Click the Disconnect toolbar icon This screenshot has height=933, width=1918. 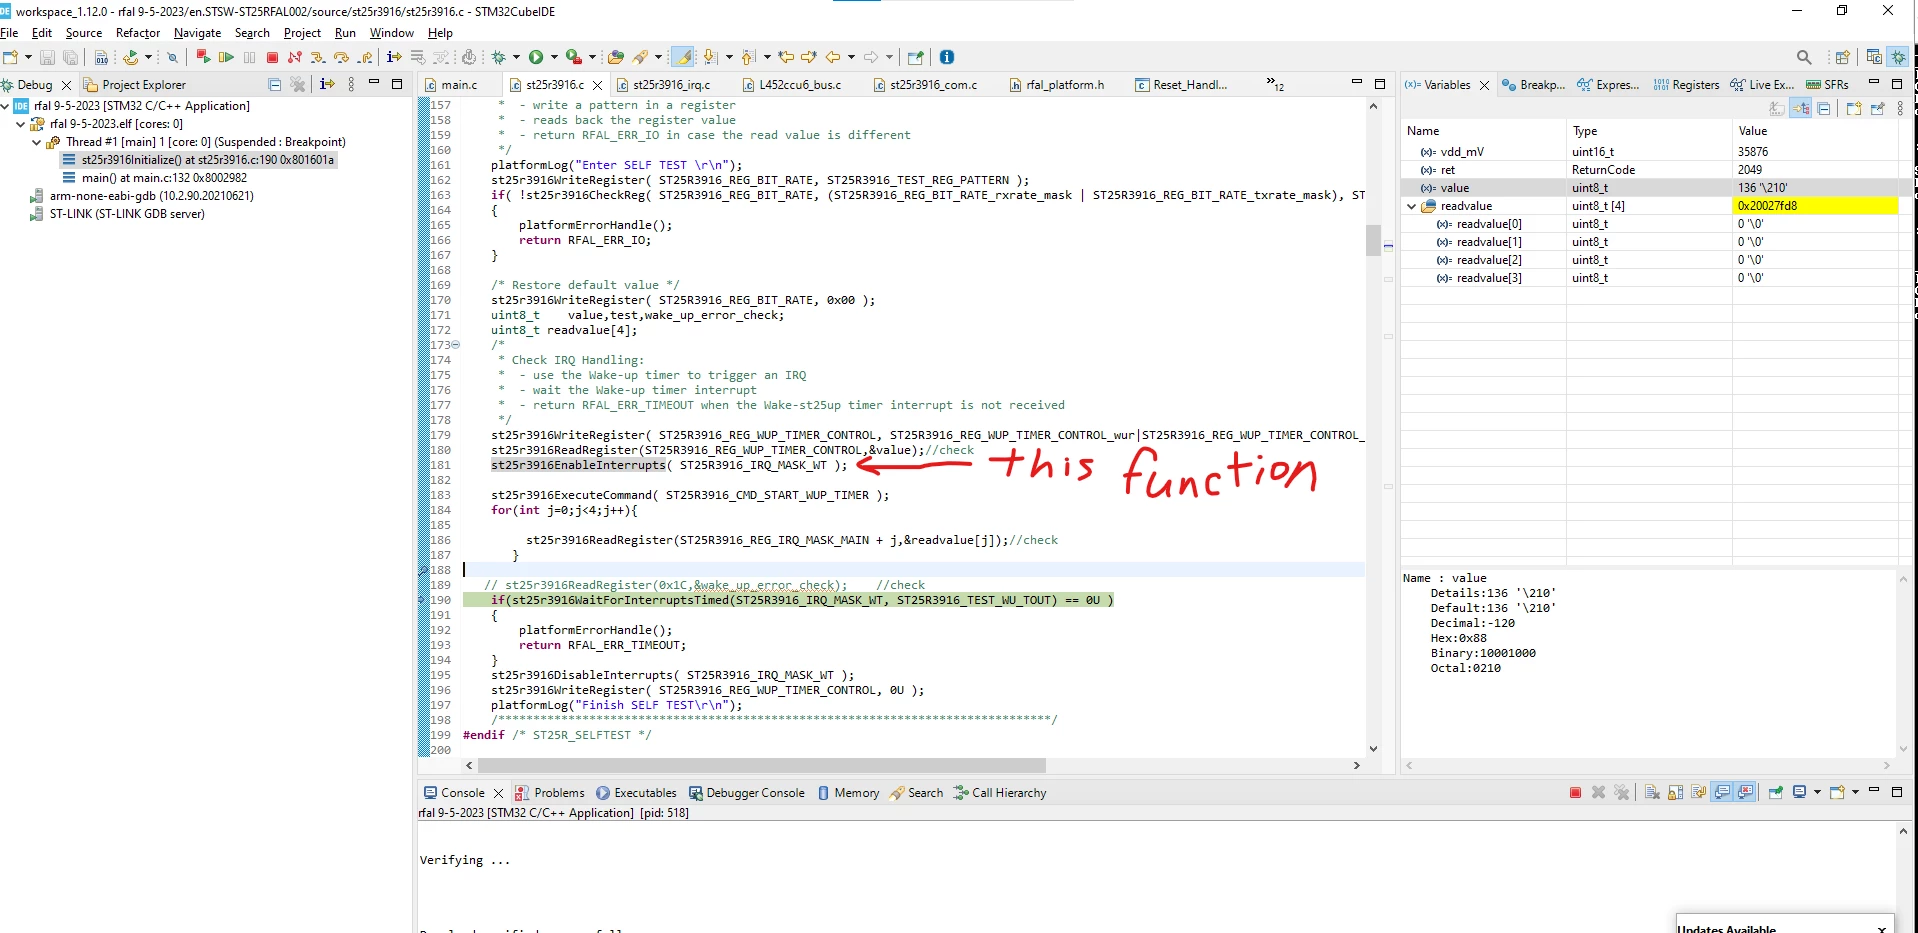[x=295, y=57]
